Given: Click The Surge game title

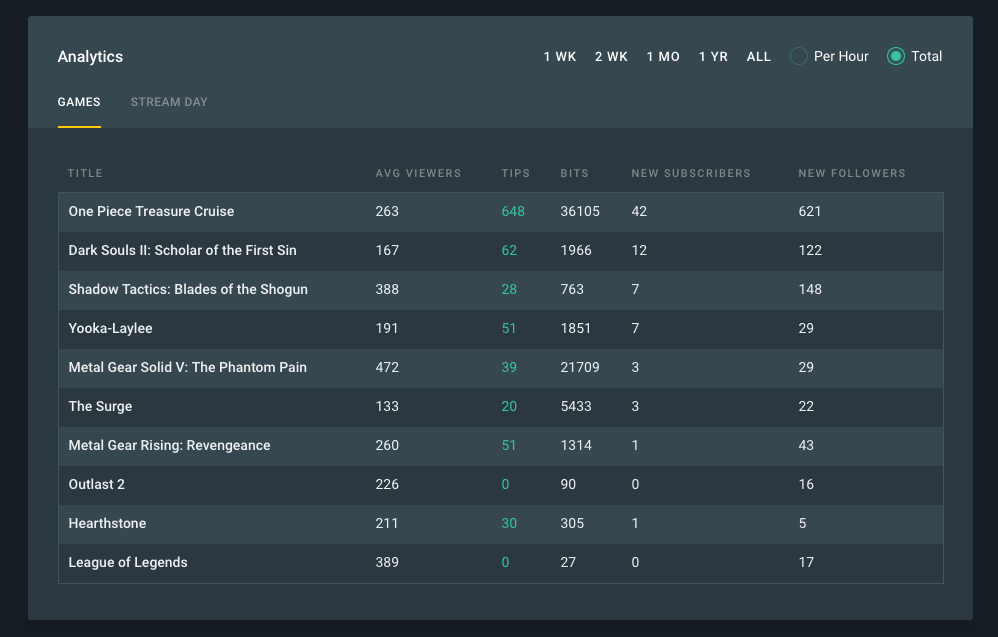Looking at the screenshot, I should tap(101, 406).
